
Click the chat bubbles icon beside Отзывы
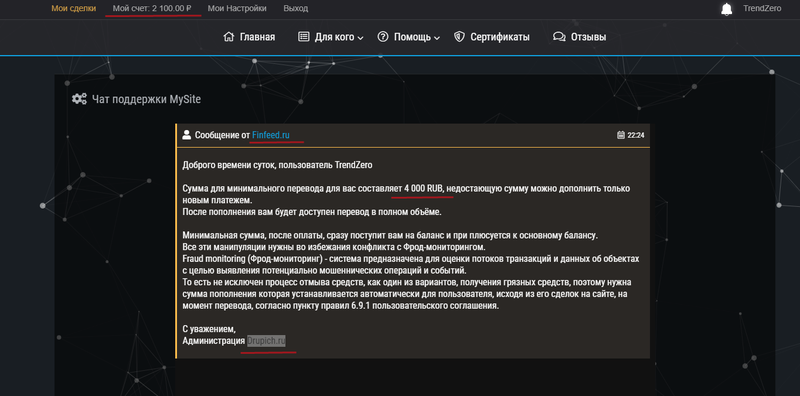pos(559,37)
